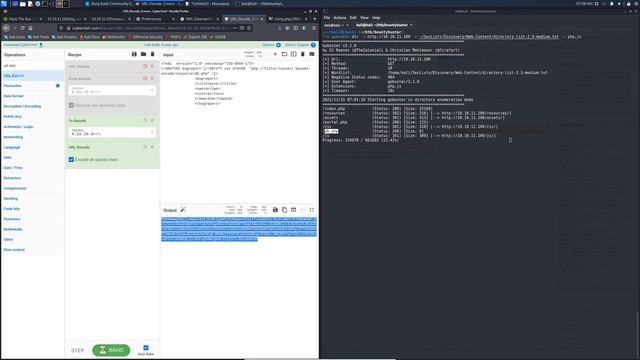Click the operations search field
640x360 pixels.
pos(33,65)
